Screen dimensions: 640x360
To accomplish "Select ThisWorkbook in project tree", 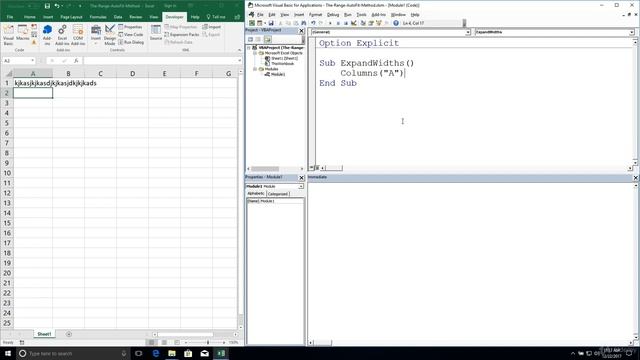I will (x=280, y=64).
